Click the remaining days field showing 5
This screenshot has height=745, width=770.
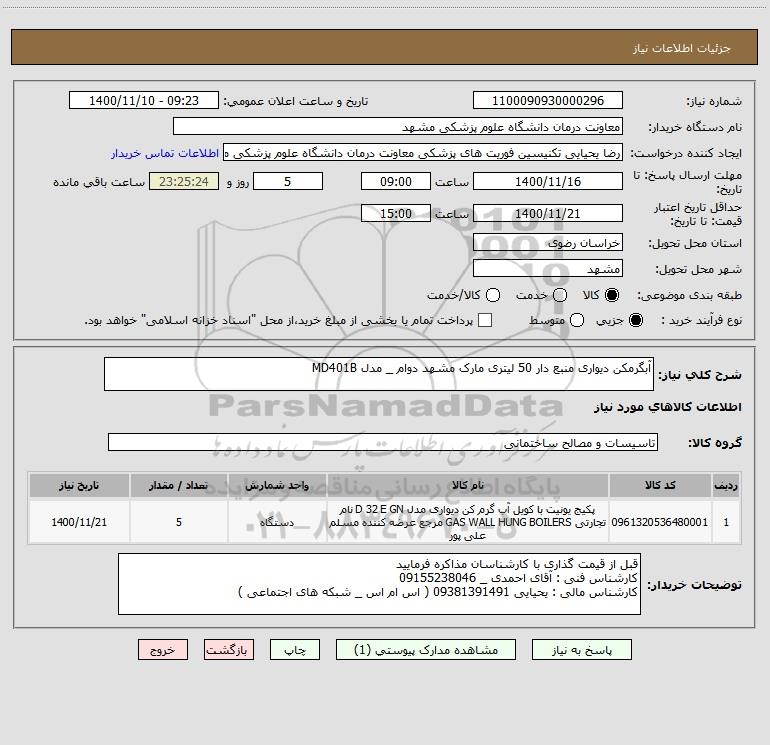tap(288, 181)
